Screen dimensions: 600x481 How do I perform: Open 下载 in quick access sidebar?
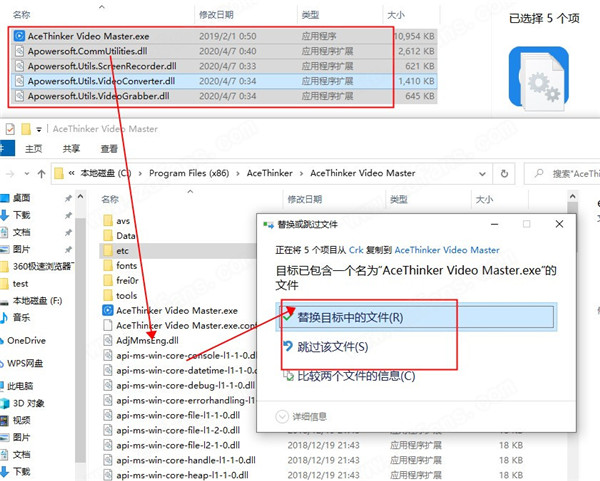pos(21,215)
